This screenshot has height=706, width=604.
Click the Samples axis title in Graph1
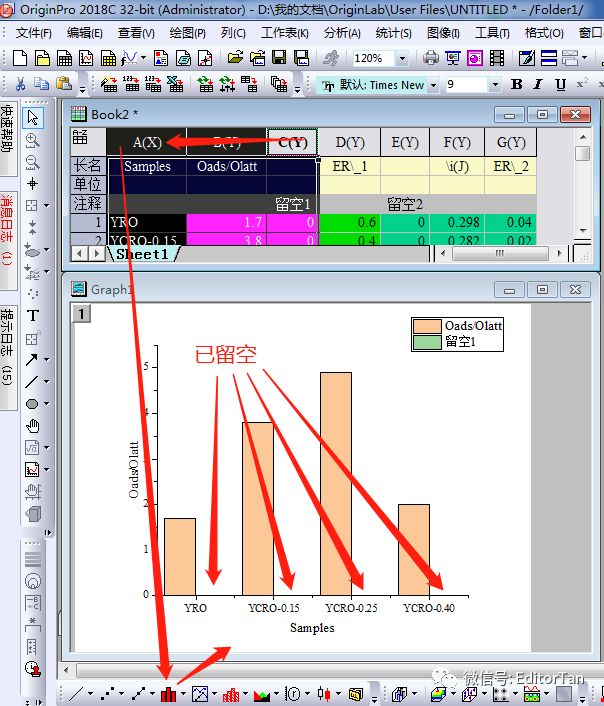click(x=312, y=628)
